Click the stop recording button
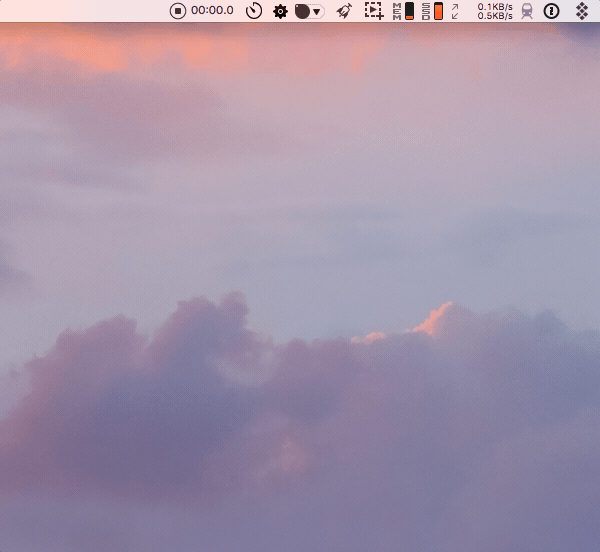 tap(178, 11)
